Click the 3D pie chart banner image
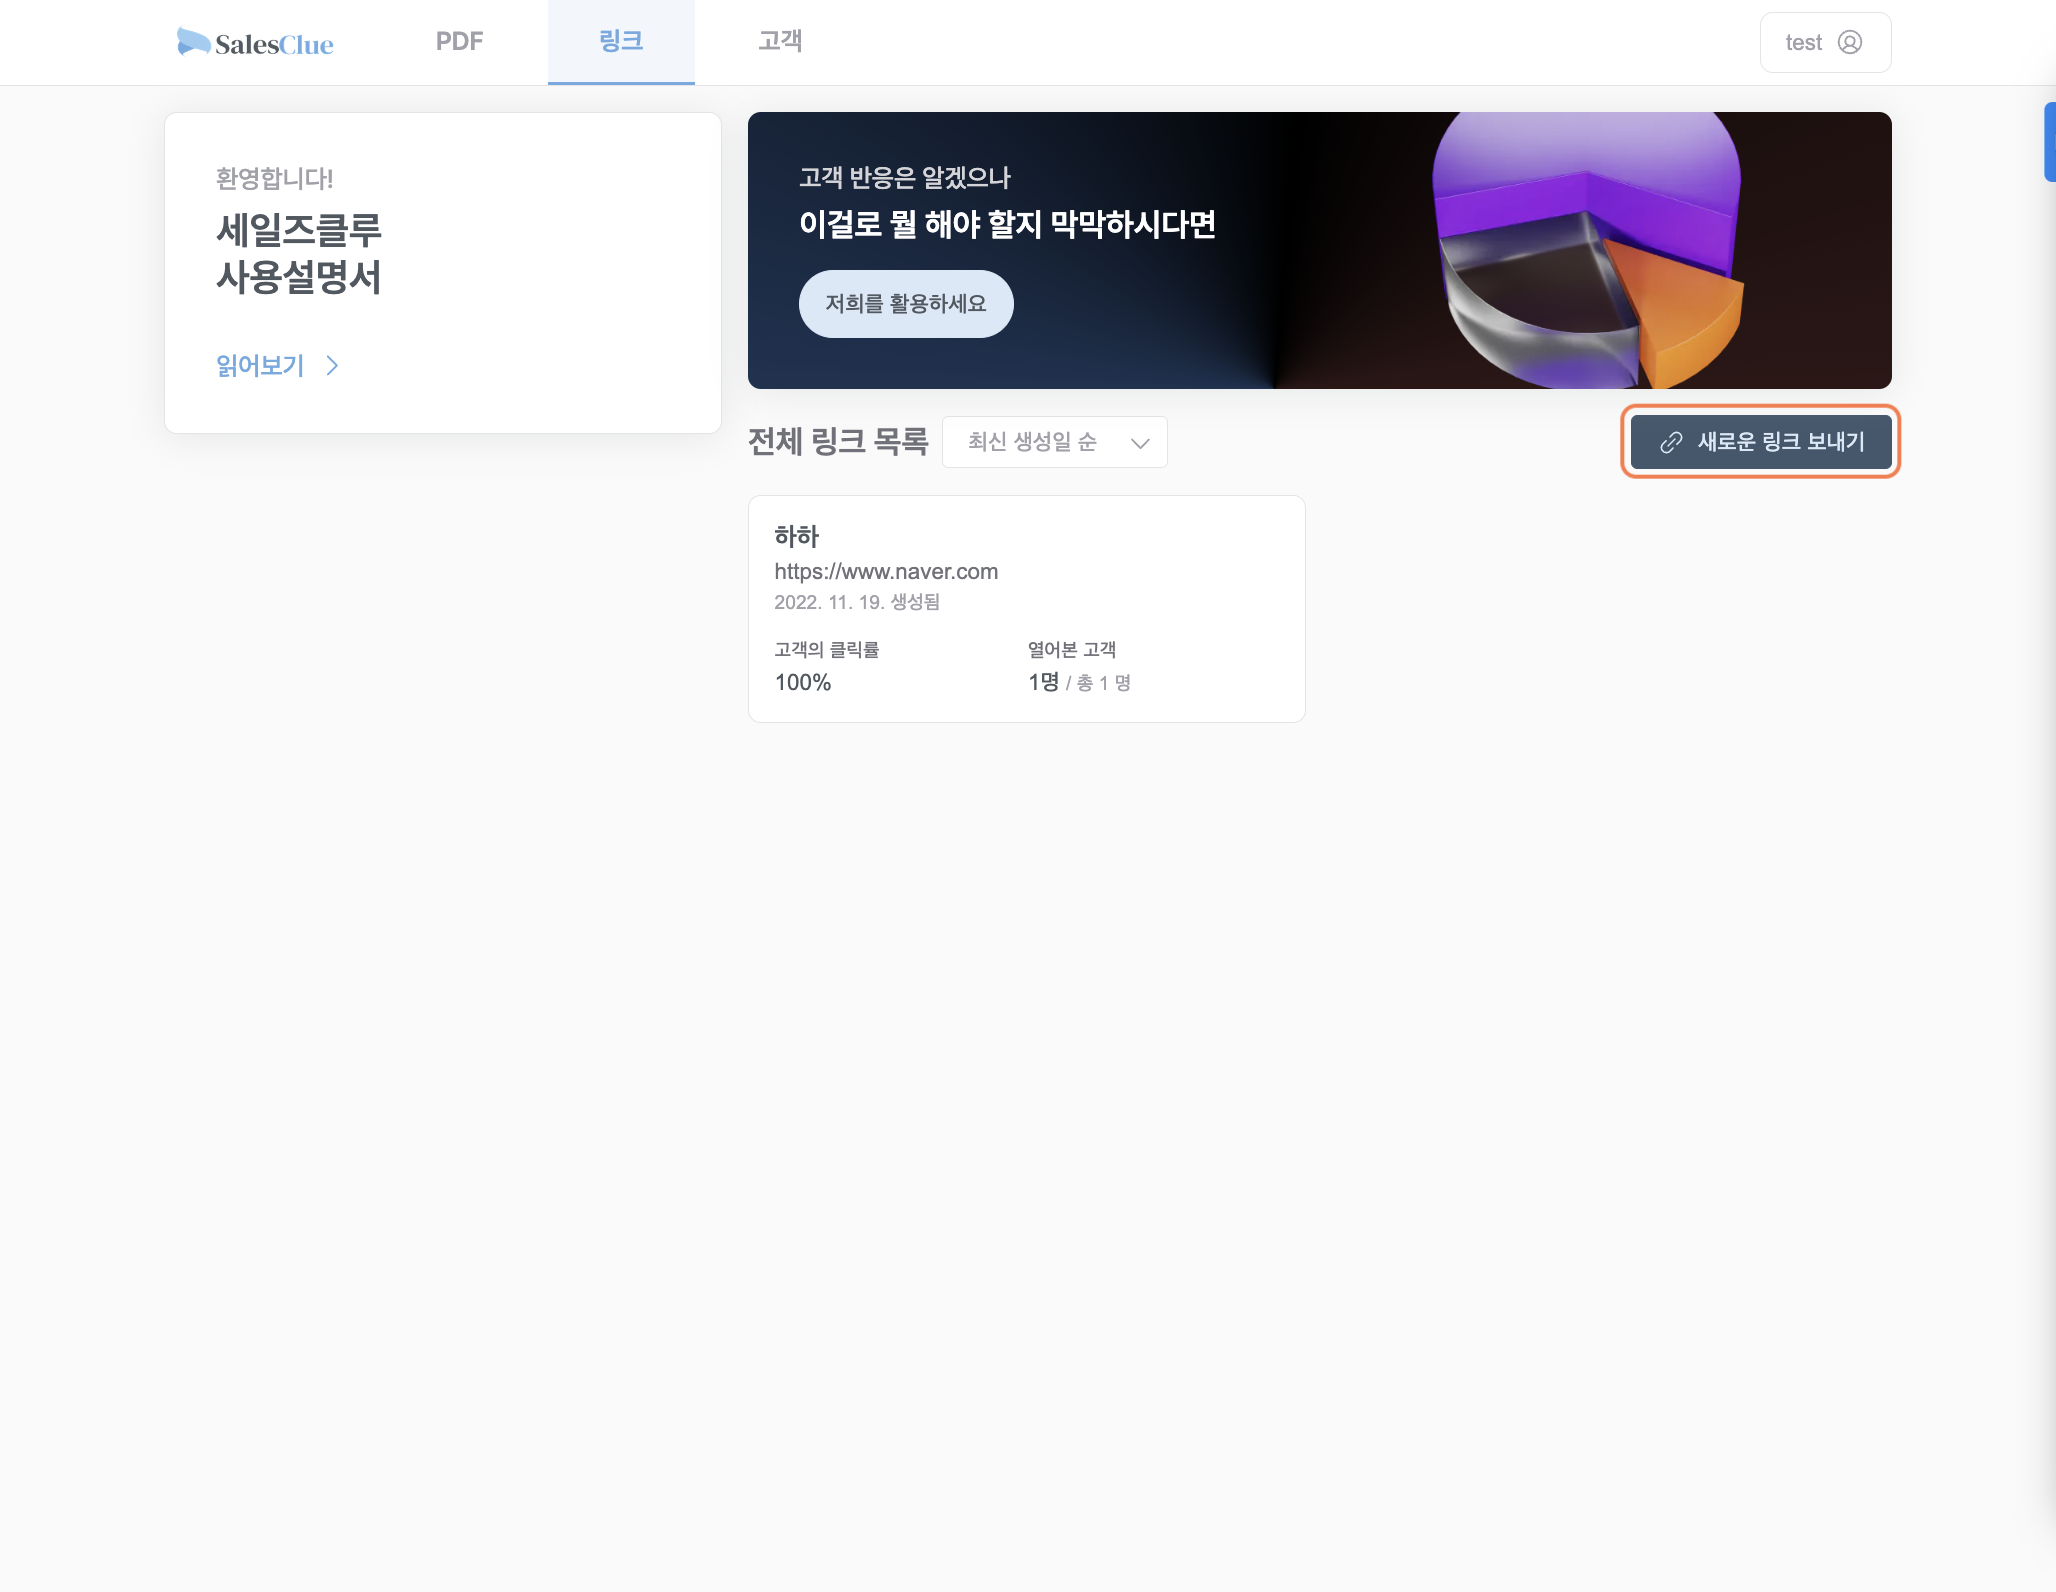The height and width of the screenshot is (1592, 2056). pos(1588,250)
